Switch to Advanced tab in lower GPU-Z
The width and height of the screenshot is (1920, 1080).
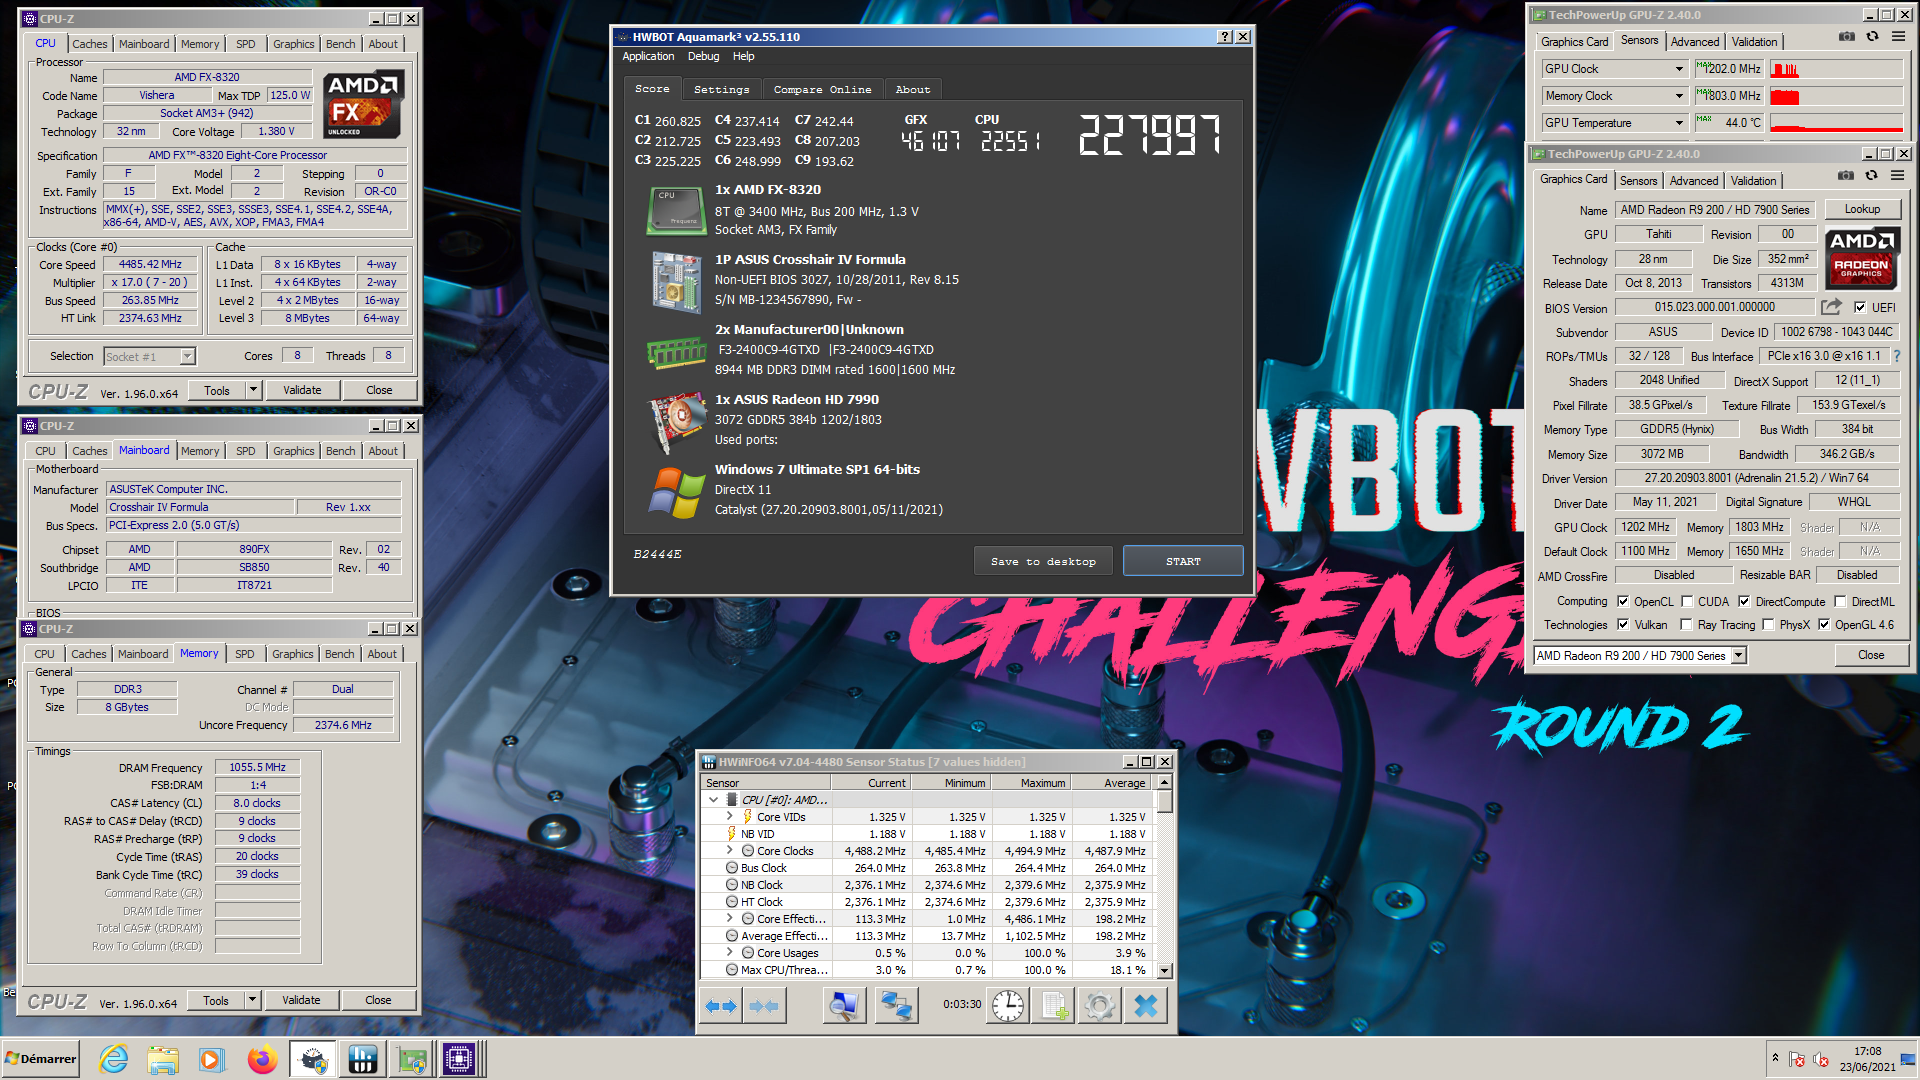1694,181
